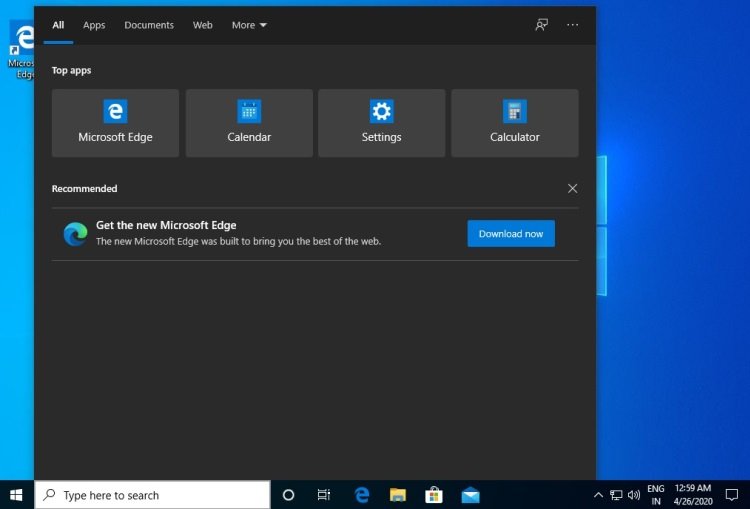
Task: Open Microsoft Edge from Top apps
Action: 115,123
